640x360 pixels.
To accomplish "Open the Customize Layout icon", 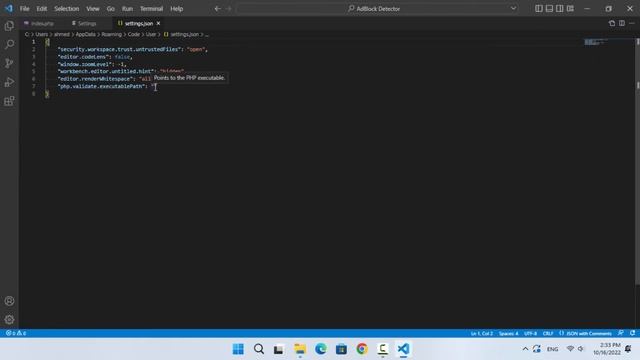I will (x=570, y=9).
